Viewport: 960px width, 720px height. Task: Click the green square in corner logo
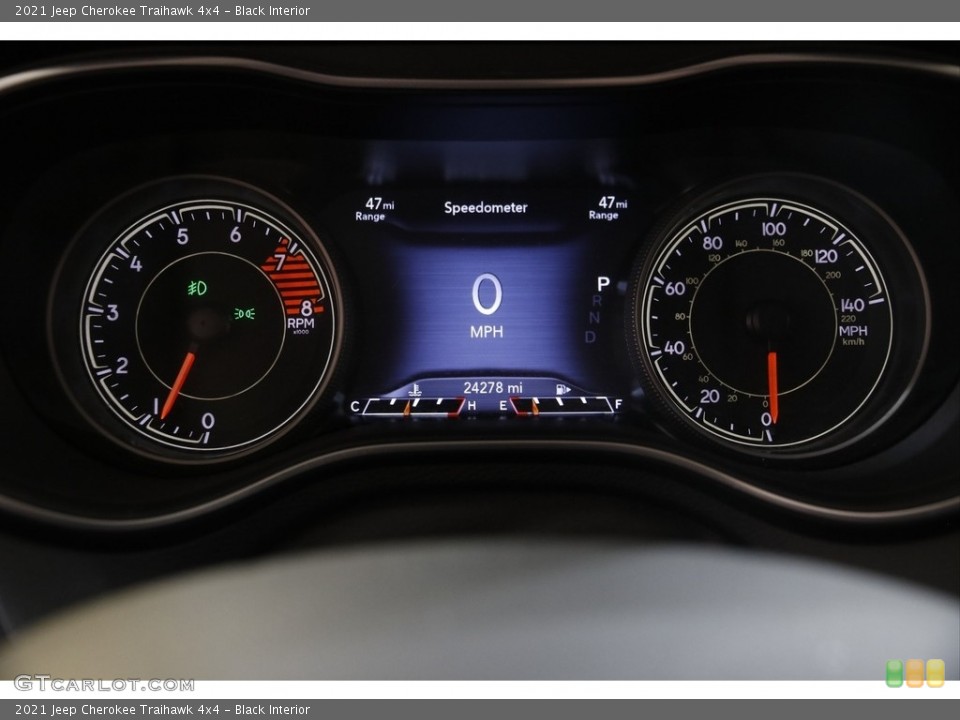894,673
